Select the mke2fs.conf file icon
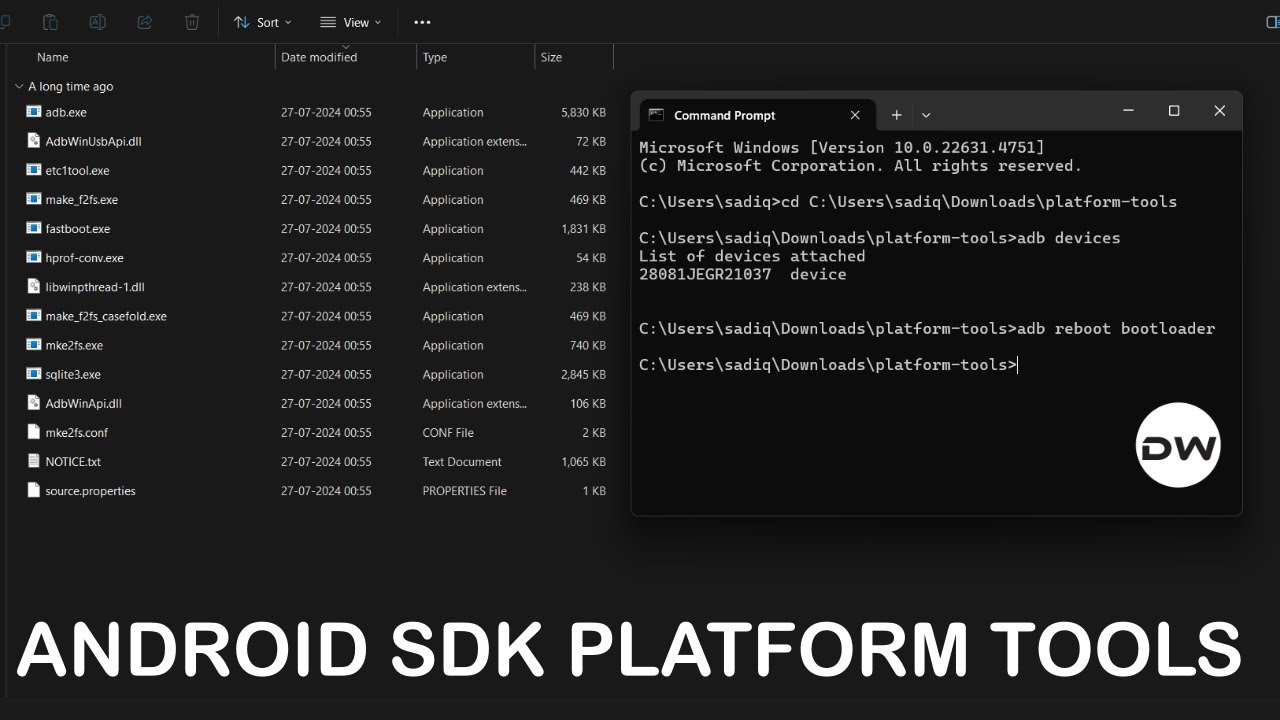The height and width of the screenshot is (720, 1280). pos(35,432)
